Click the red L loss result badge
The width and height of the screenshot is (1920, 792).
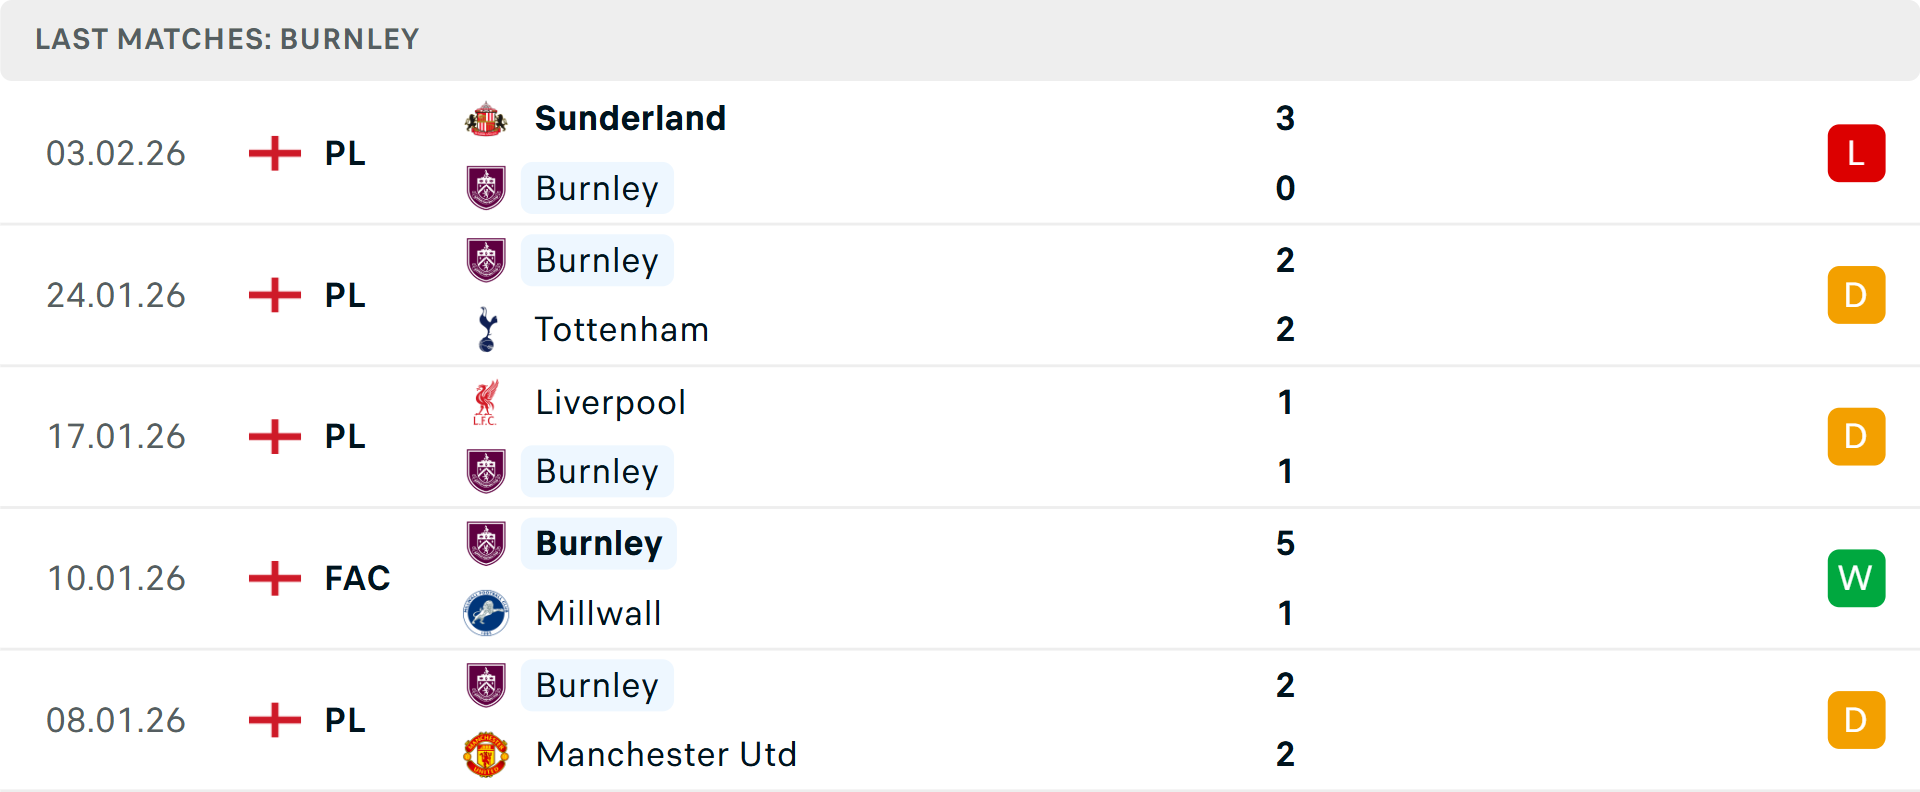tap(1855, 153)
